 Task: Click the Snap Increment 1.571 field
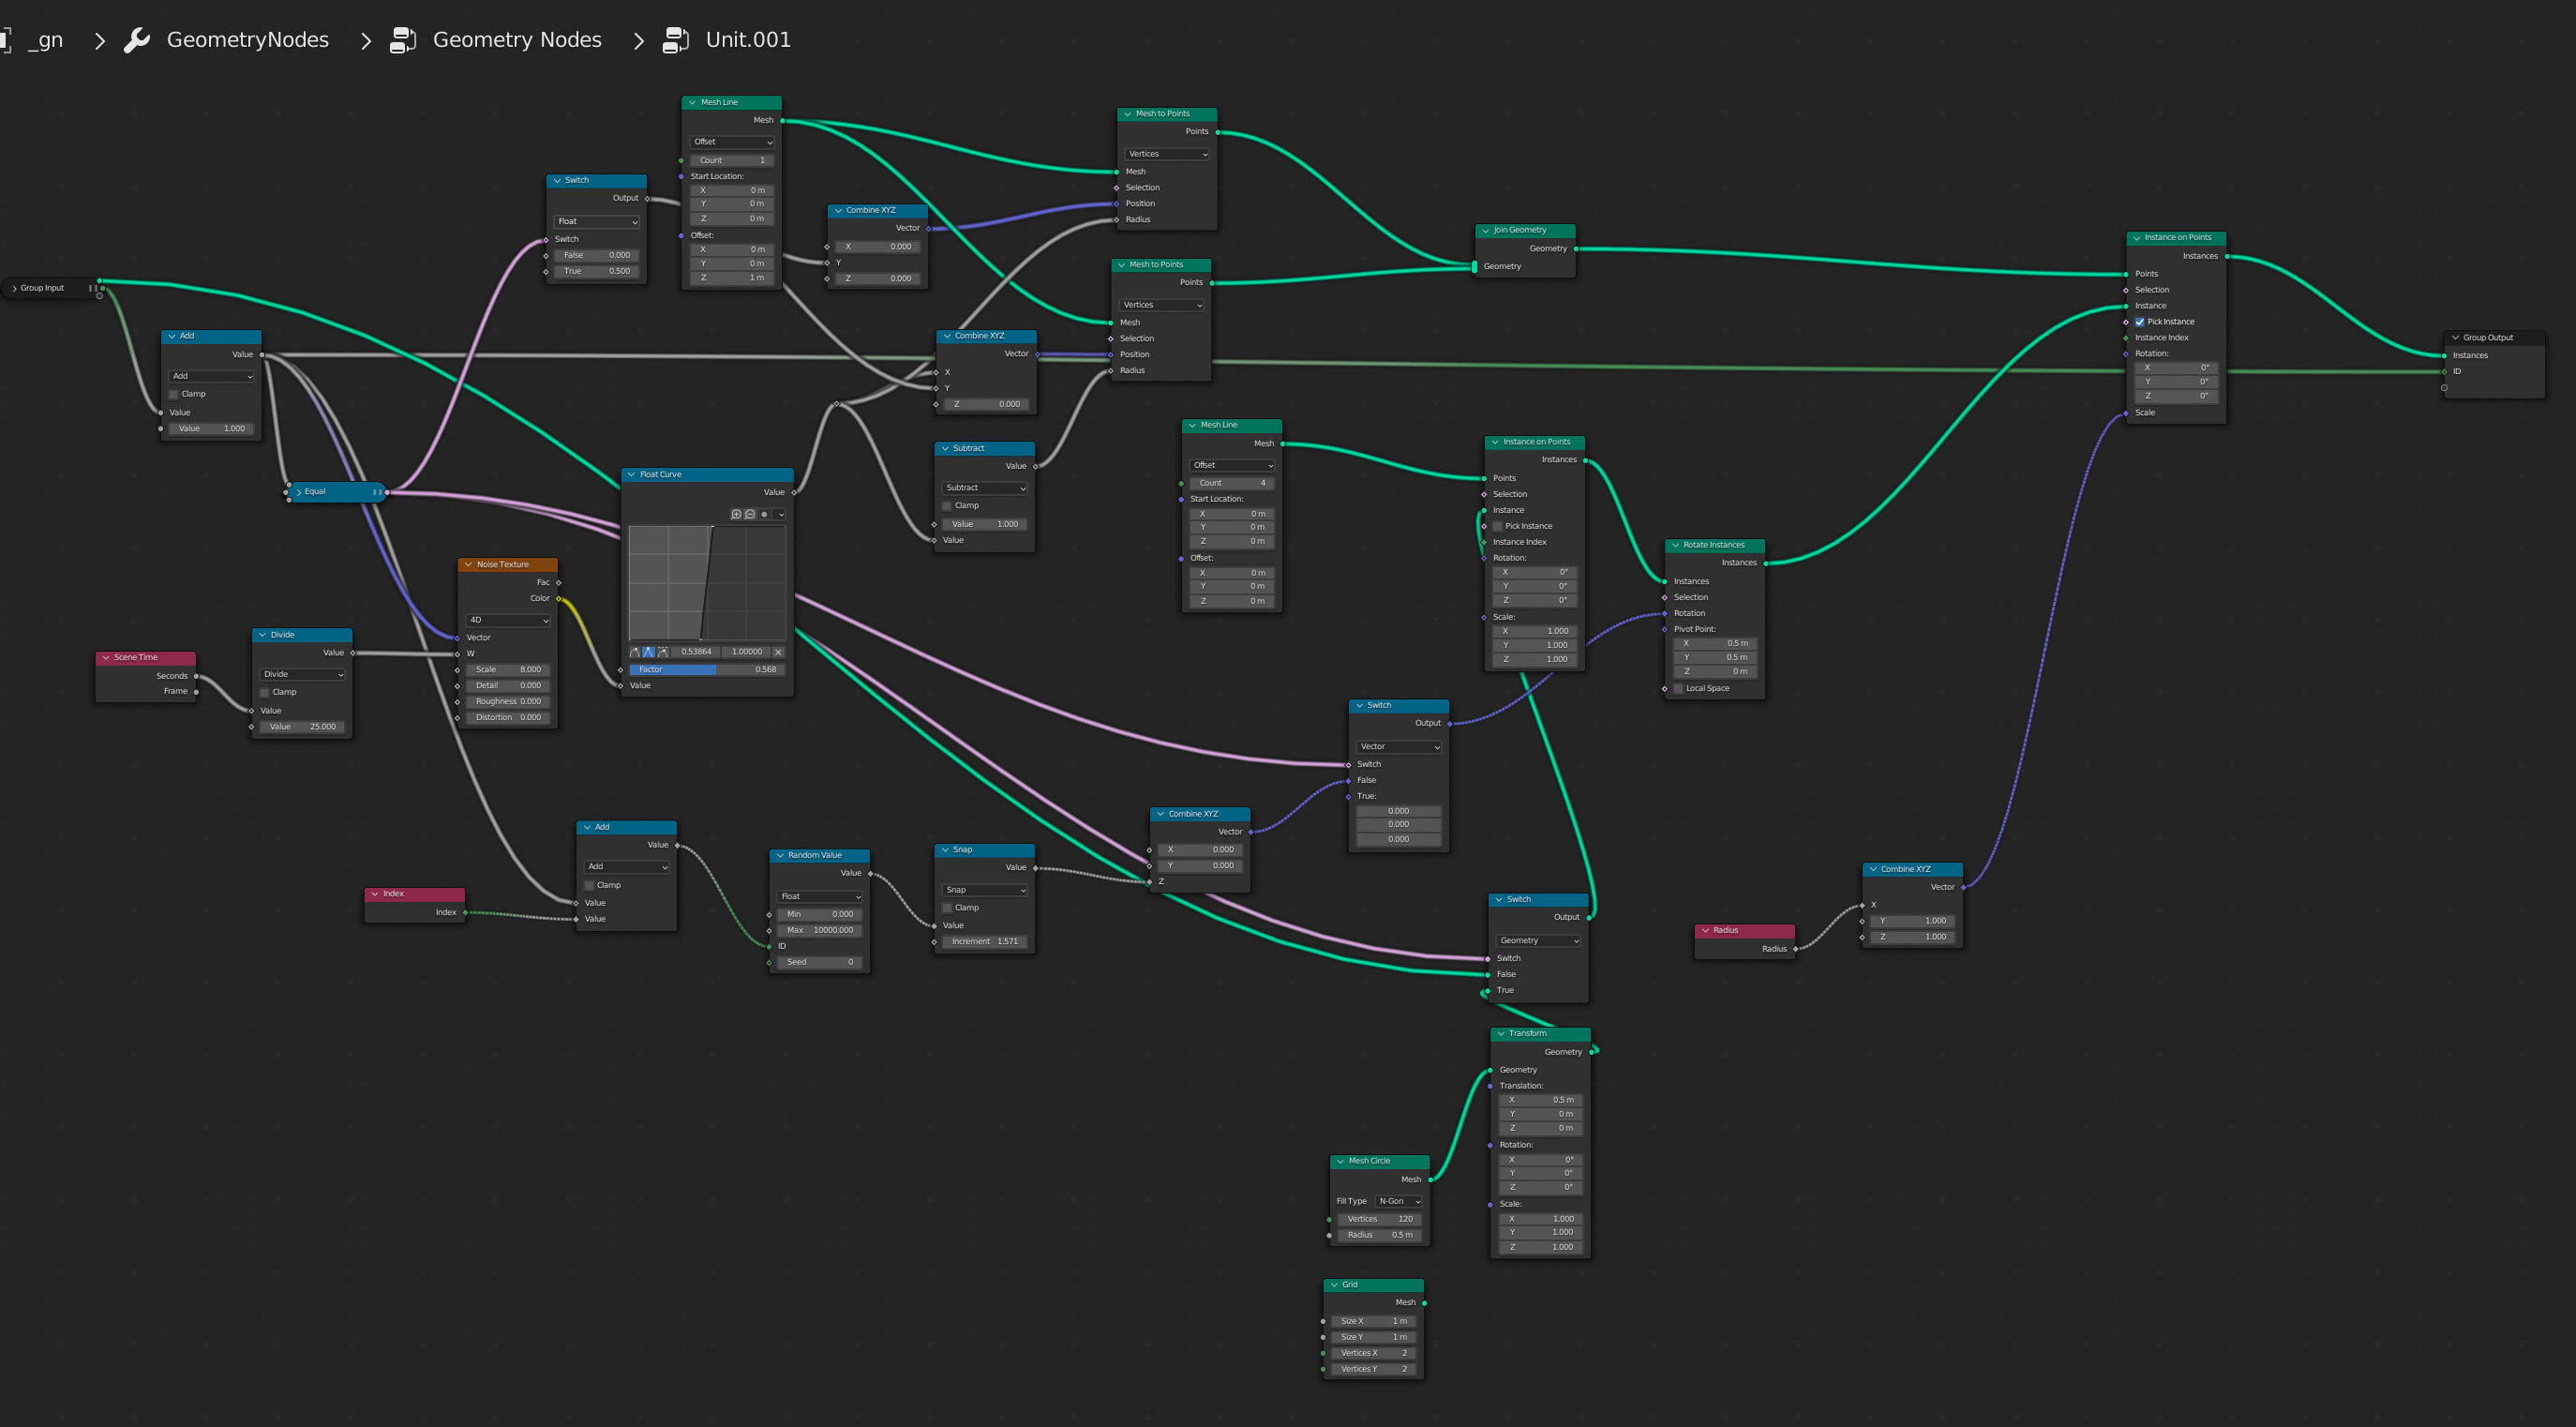coord(985,942)
